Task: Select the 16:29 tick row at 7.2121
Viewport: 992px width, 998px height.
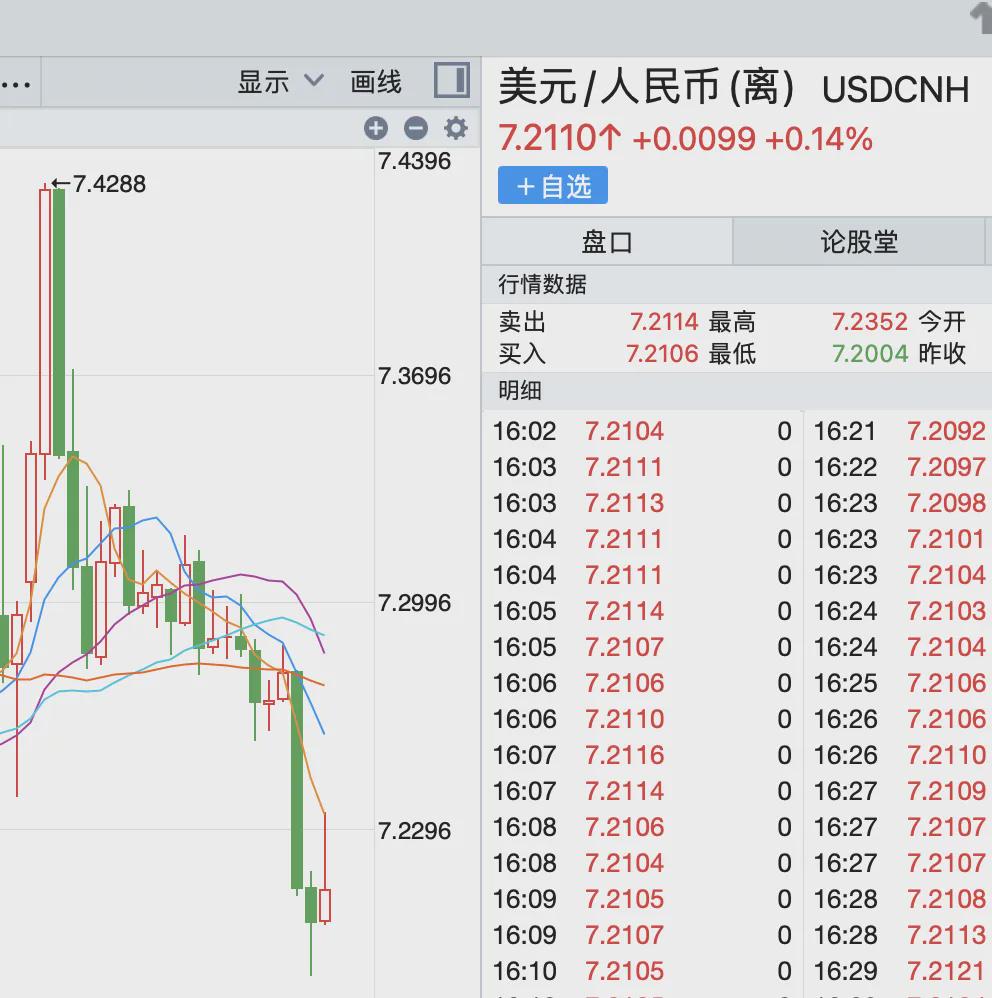Action: [900, 971]
